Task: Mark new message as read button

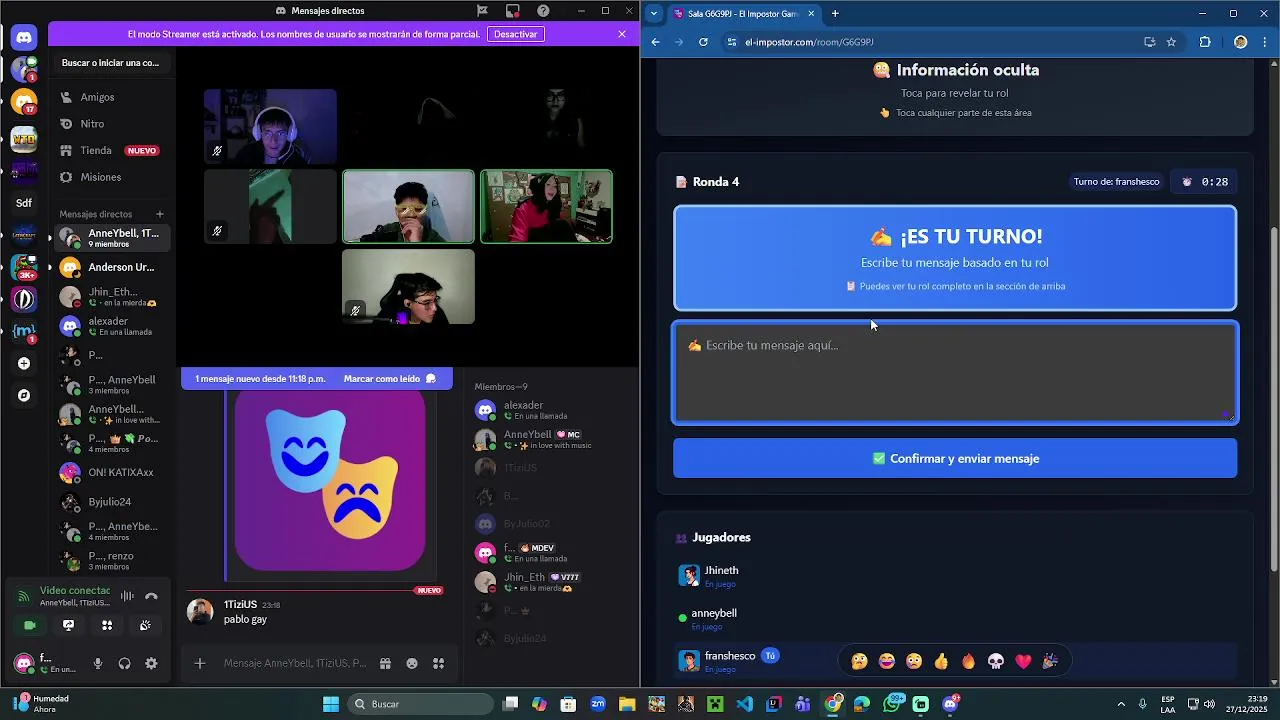Action: pos(390,379)
